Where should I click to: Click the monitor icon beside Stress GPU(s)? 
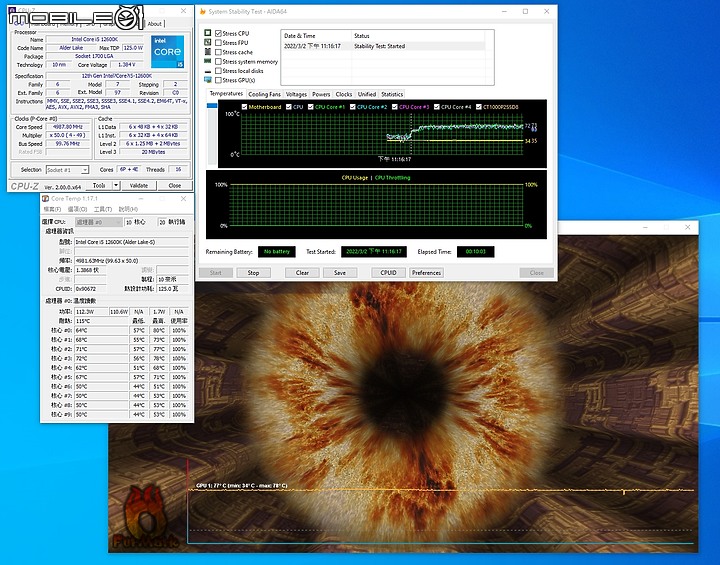tap(208, 80)
